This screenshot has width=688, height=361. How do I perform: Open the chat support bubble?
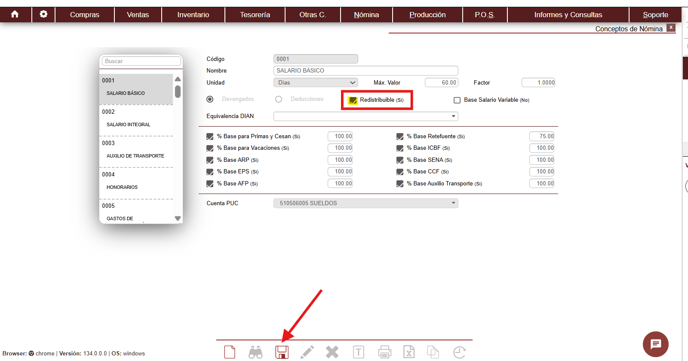click(x=656, y=344)
